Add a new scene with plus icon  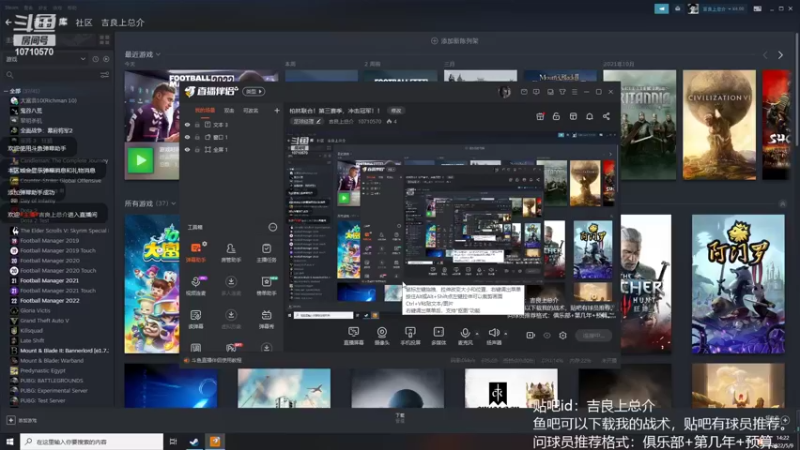277,110
